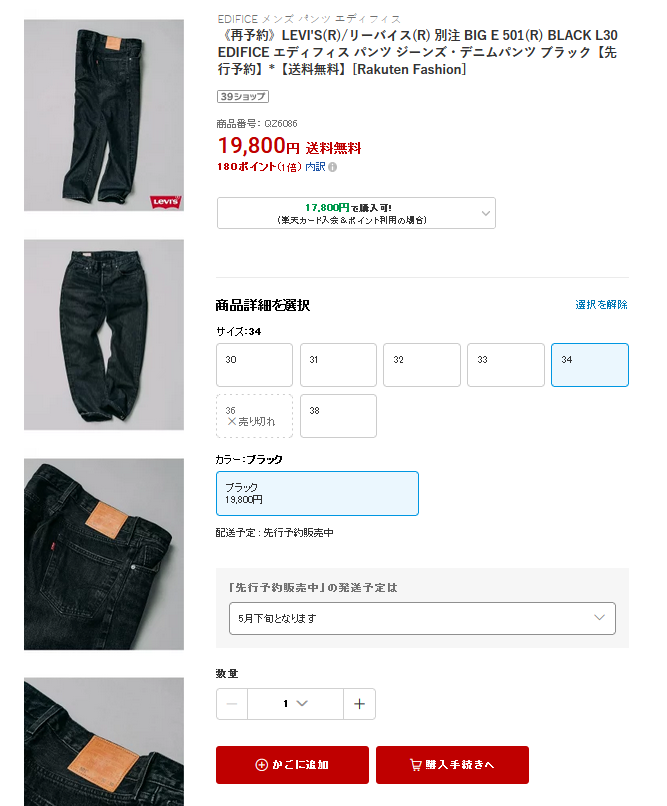
Task: Increase quantity with the plus icon
Action: (x=360, y=704)
